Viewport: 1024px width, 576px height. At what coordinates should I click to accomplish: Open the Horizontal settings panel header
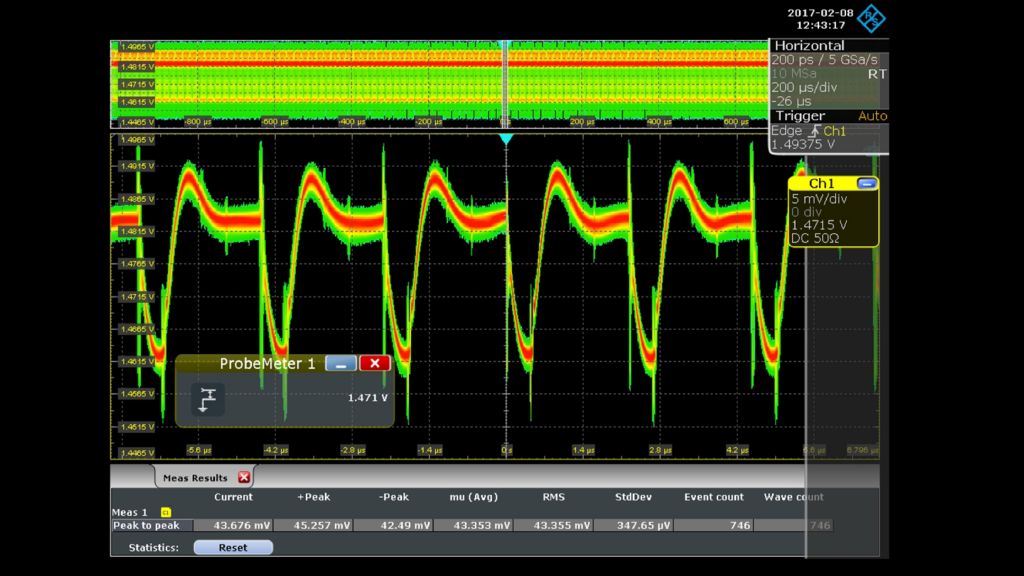[x=810, y=45]
